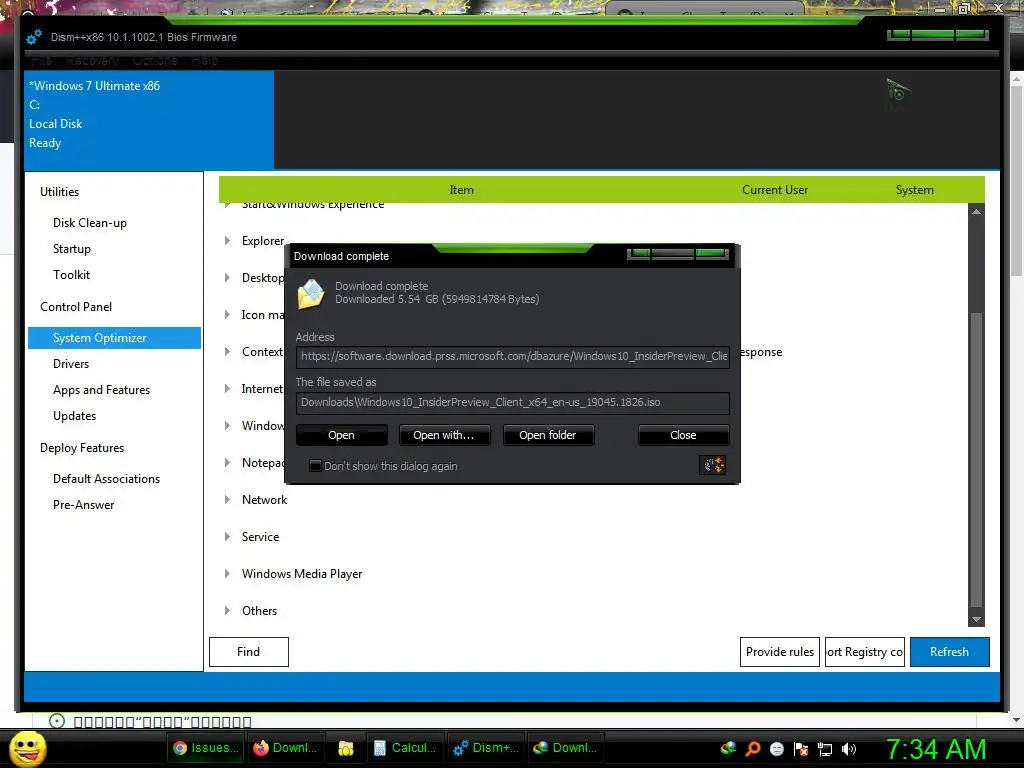Check Don't show this dialog again
Image resolution: width=1024 pixels, height=768 pixels.
click(315, 466)
